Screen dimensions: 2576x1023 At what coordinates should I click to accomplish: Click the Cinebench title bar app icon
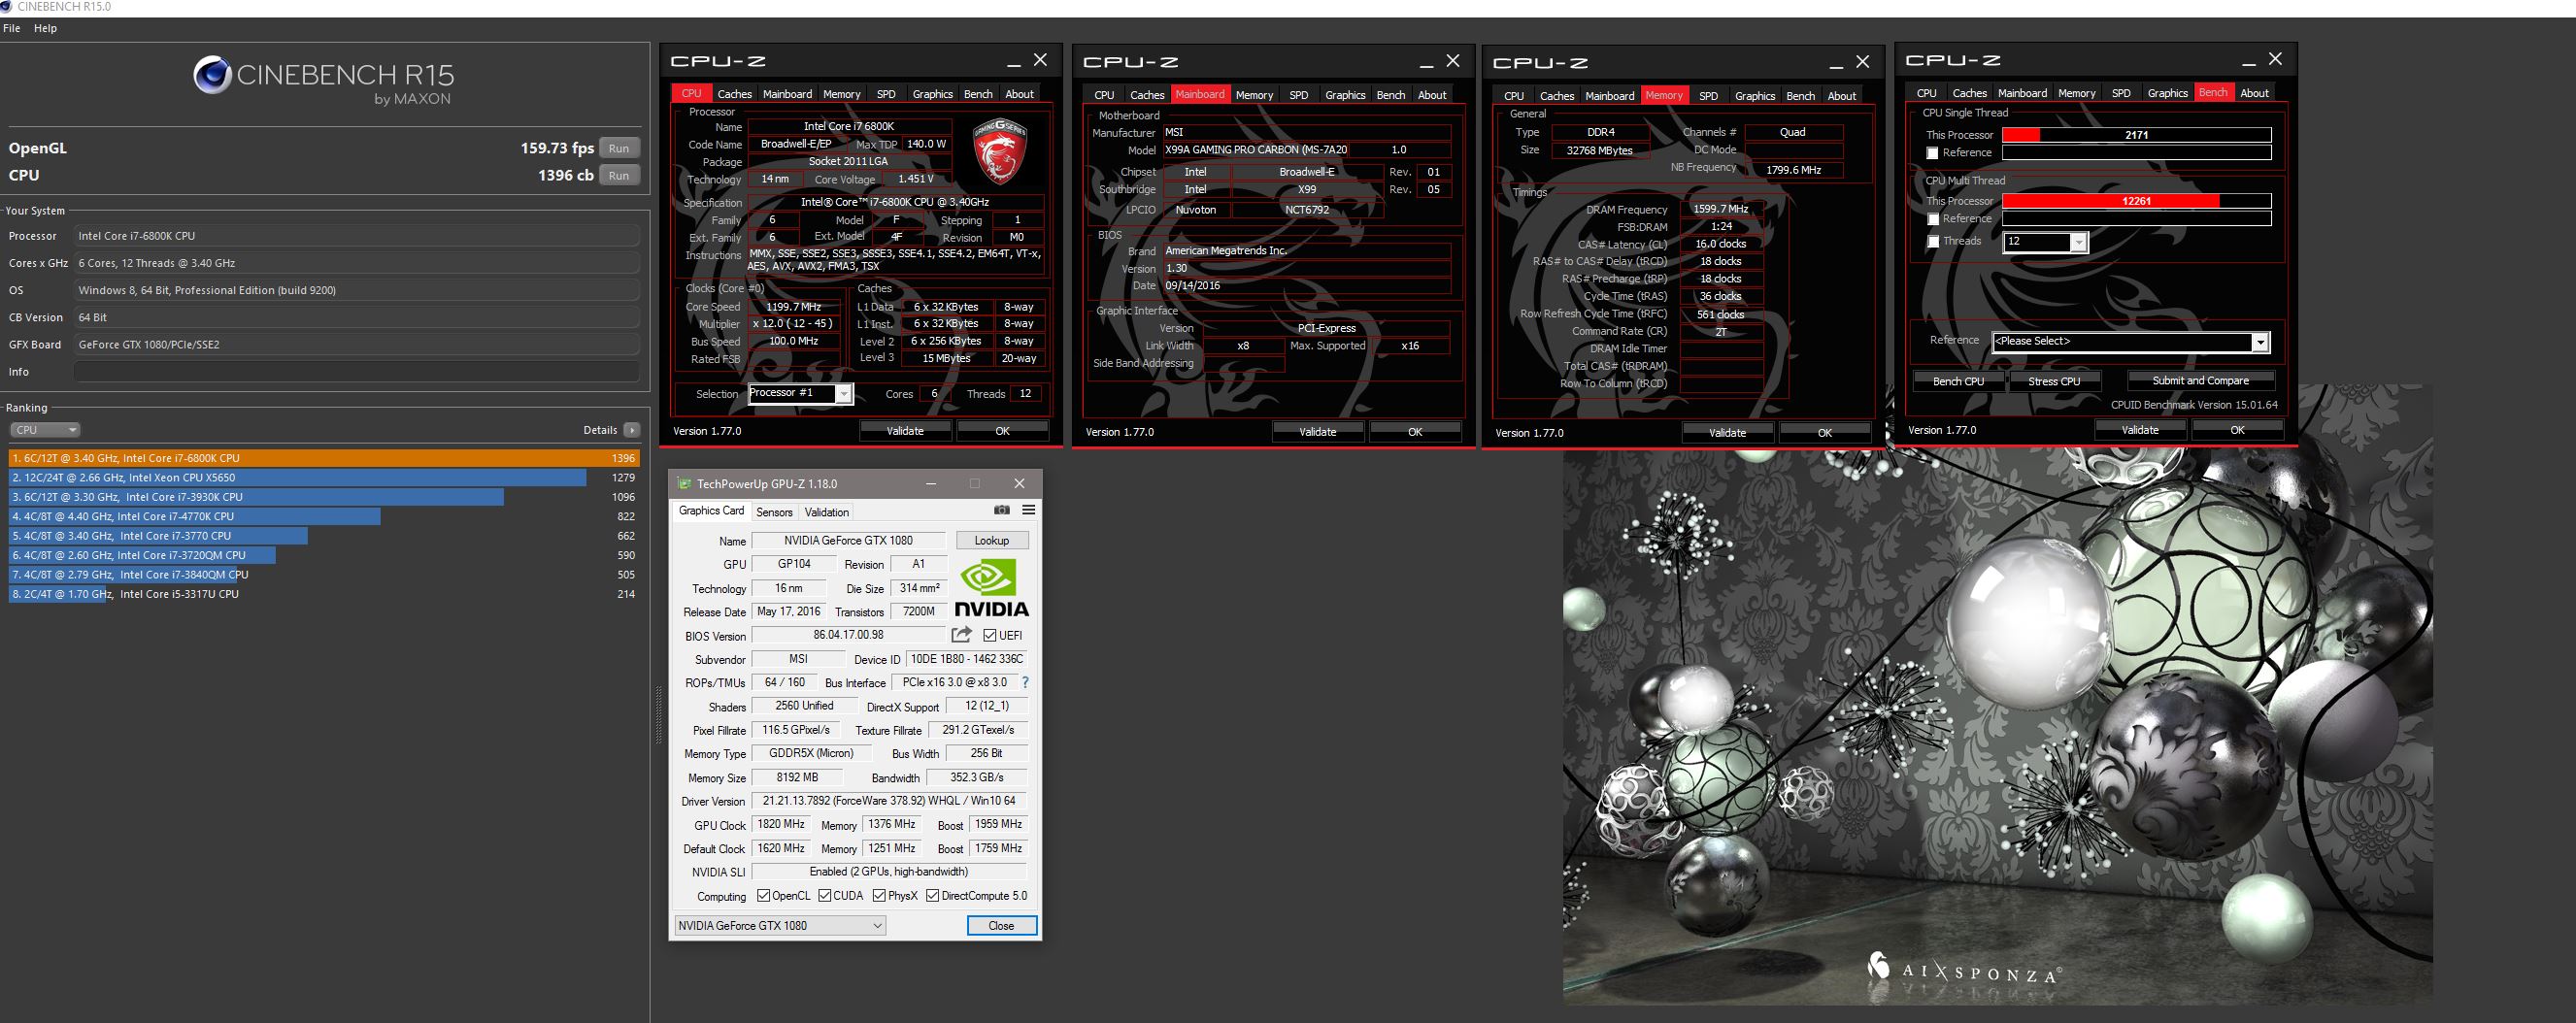click(7, 7)
